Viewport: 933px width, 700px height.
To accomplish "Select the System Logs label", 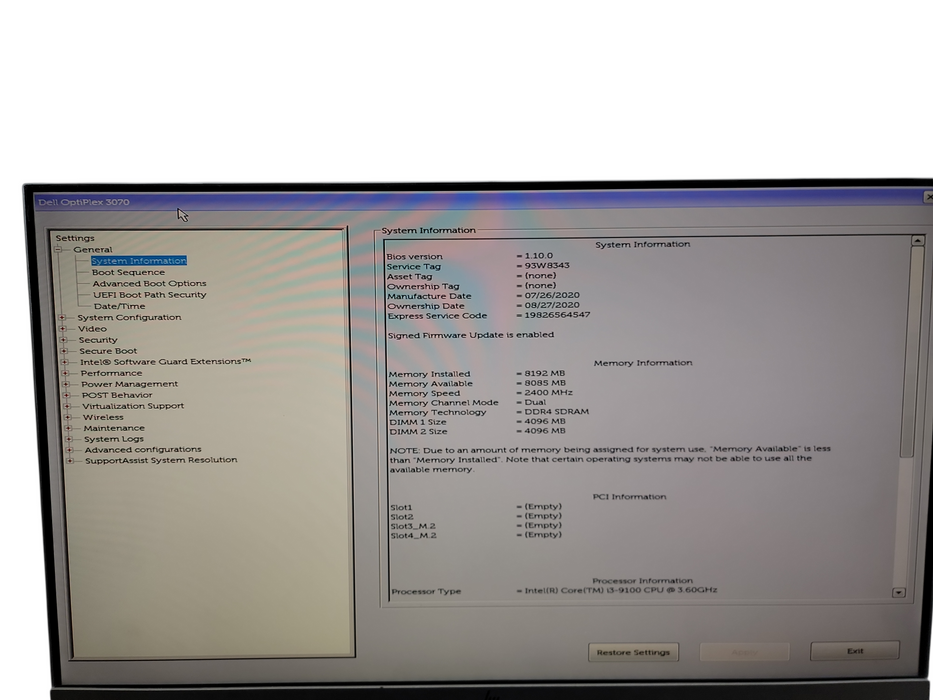I will pos(114,439).
